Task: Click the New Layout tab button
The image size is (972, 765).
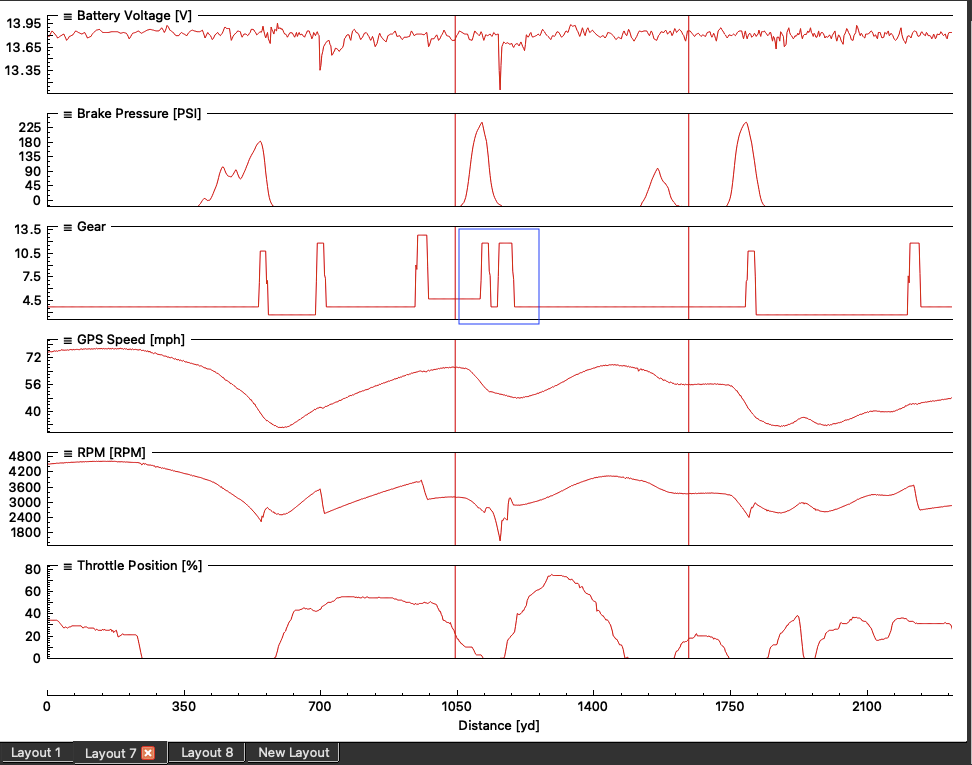Action: pyautogui.click(x=293, y=753)
